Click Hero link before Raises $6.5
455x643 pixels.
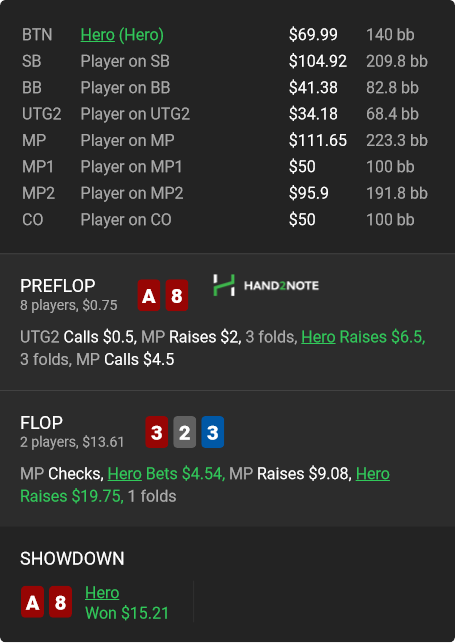(x=318, y=337)
